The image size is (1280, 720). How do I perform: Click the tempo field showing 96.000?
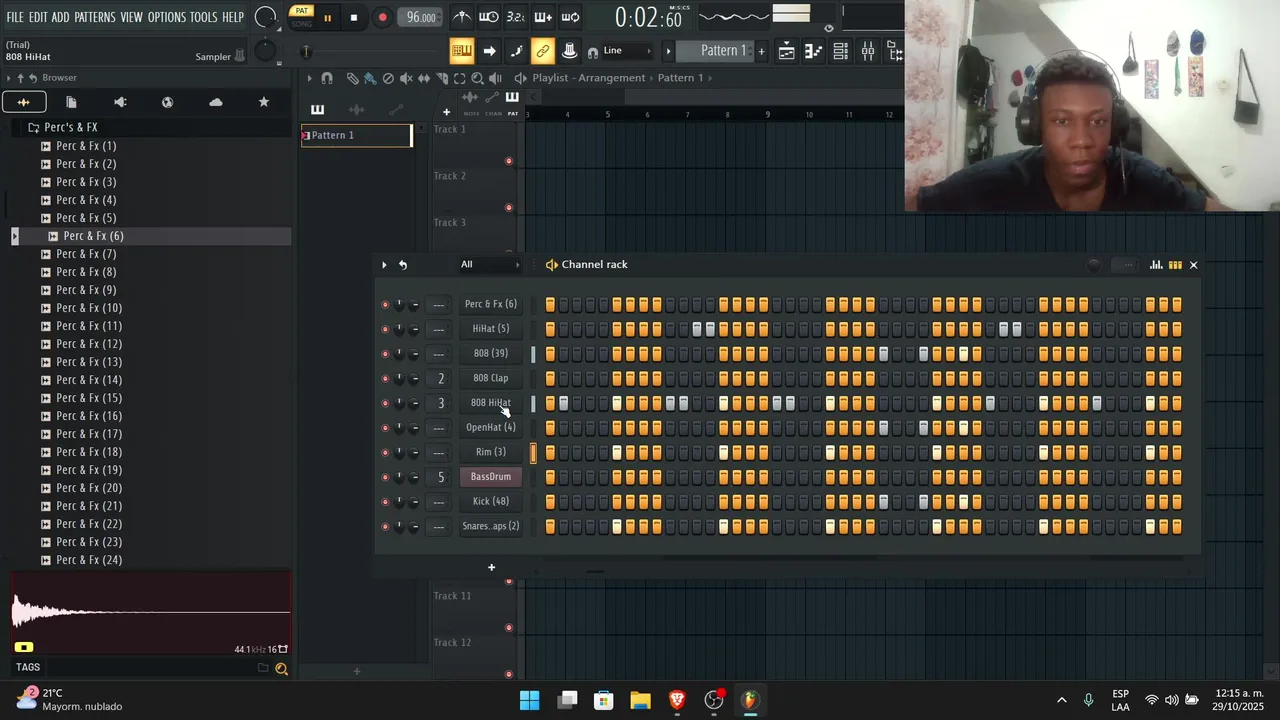click(x=421, y=17)
